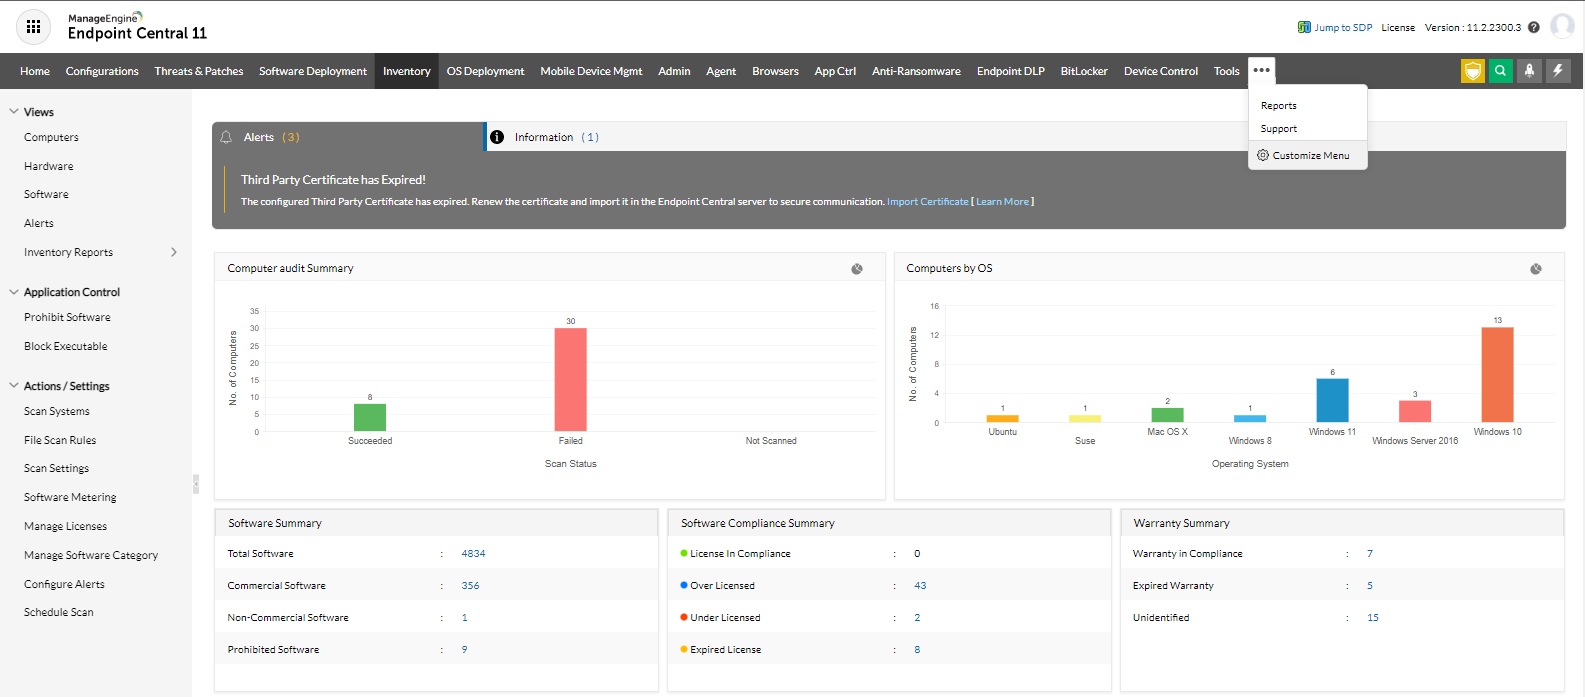
Task: Click the yellow shield security icon
Action: tap(1472, 71)
